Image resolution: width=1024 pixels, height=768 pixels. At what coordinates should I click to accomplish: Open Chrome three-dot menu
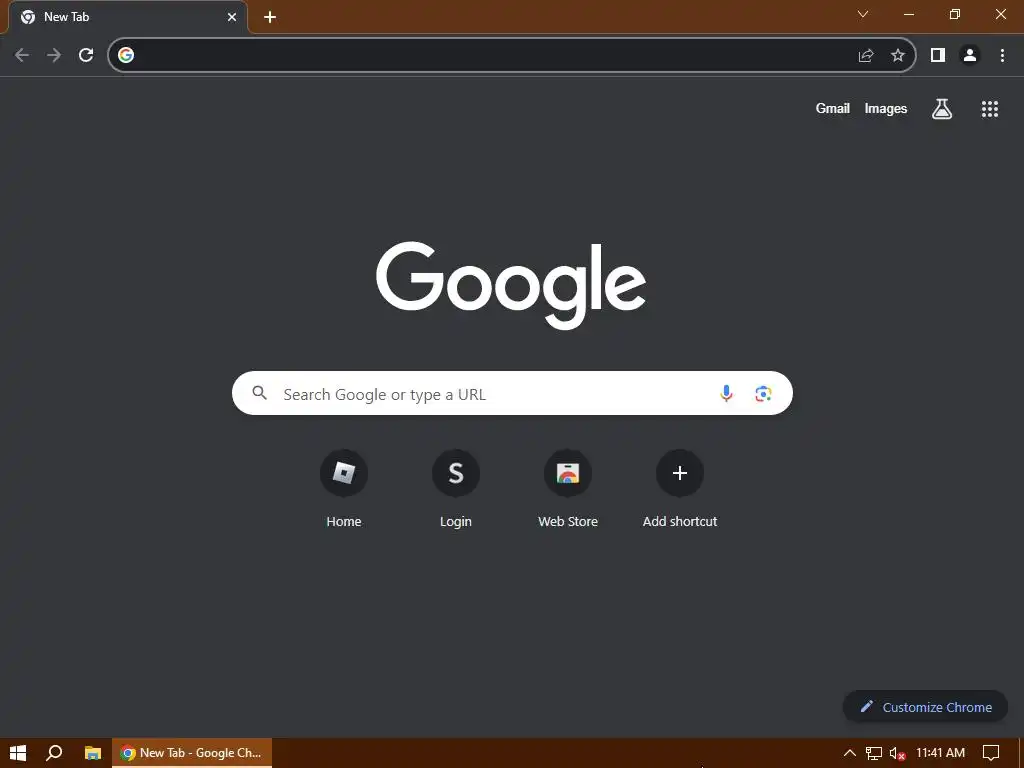click(1002, 56)
